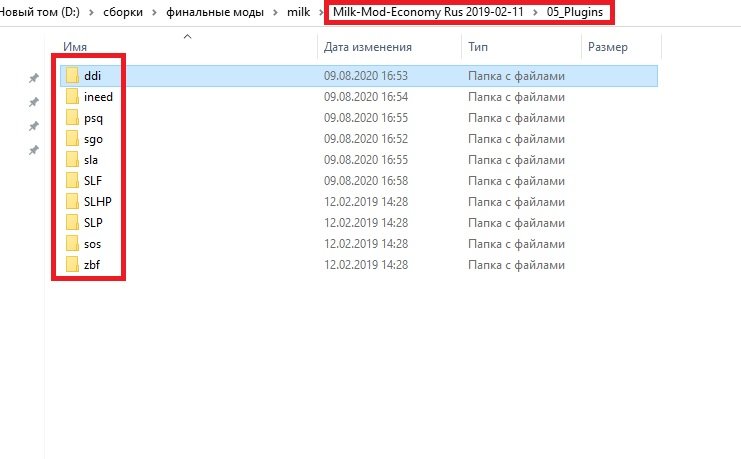Navigate to 'milk' in the address bar
The width and height of the screenshot is (741, 459).
(297, 14)
